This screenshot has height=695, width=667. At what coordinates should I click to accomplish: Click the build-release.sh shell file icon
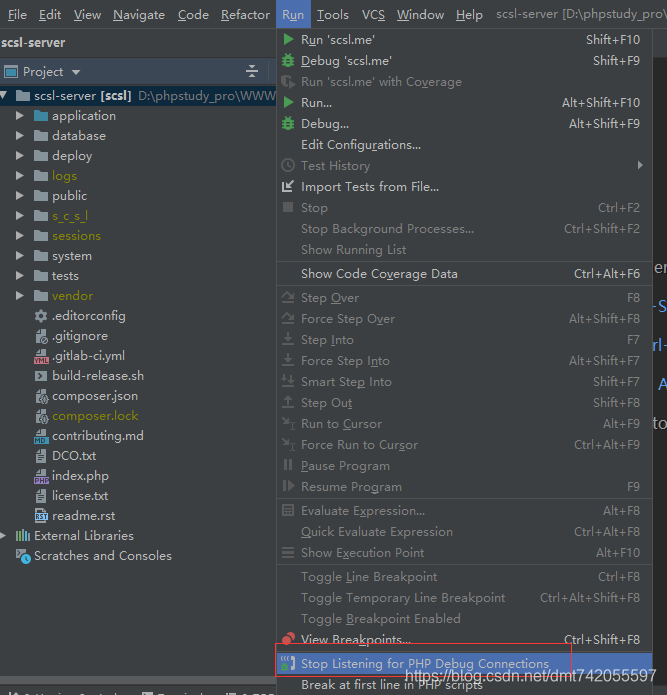click(41, 376)
